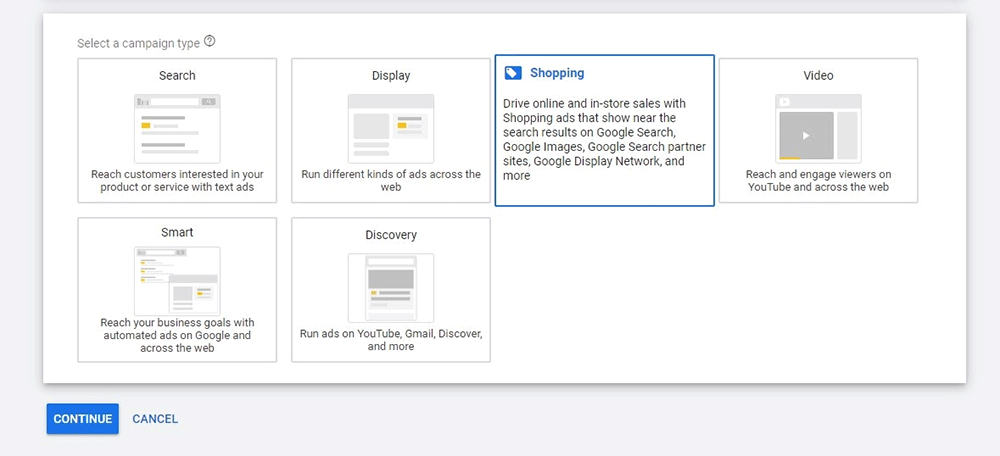
Task: Choose the Discovery campaign type title
Action: 391,235
